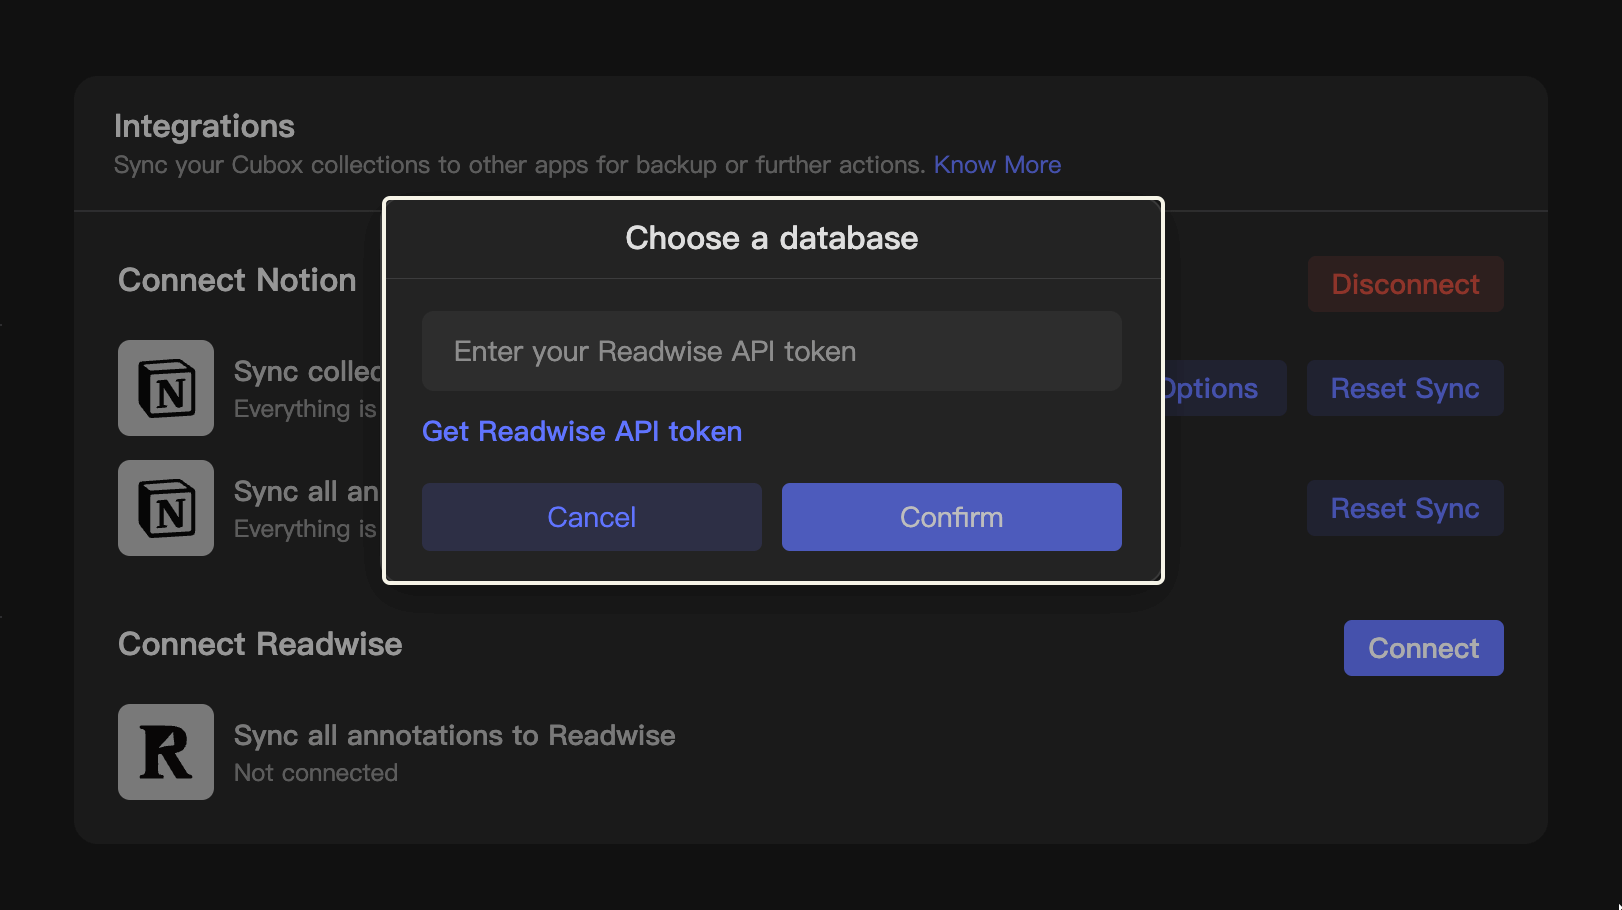1622x910 pixels.
Task: Connect the Readwise integration
Action: [x=1423, y=648]
